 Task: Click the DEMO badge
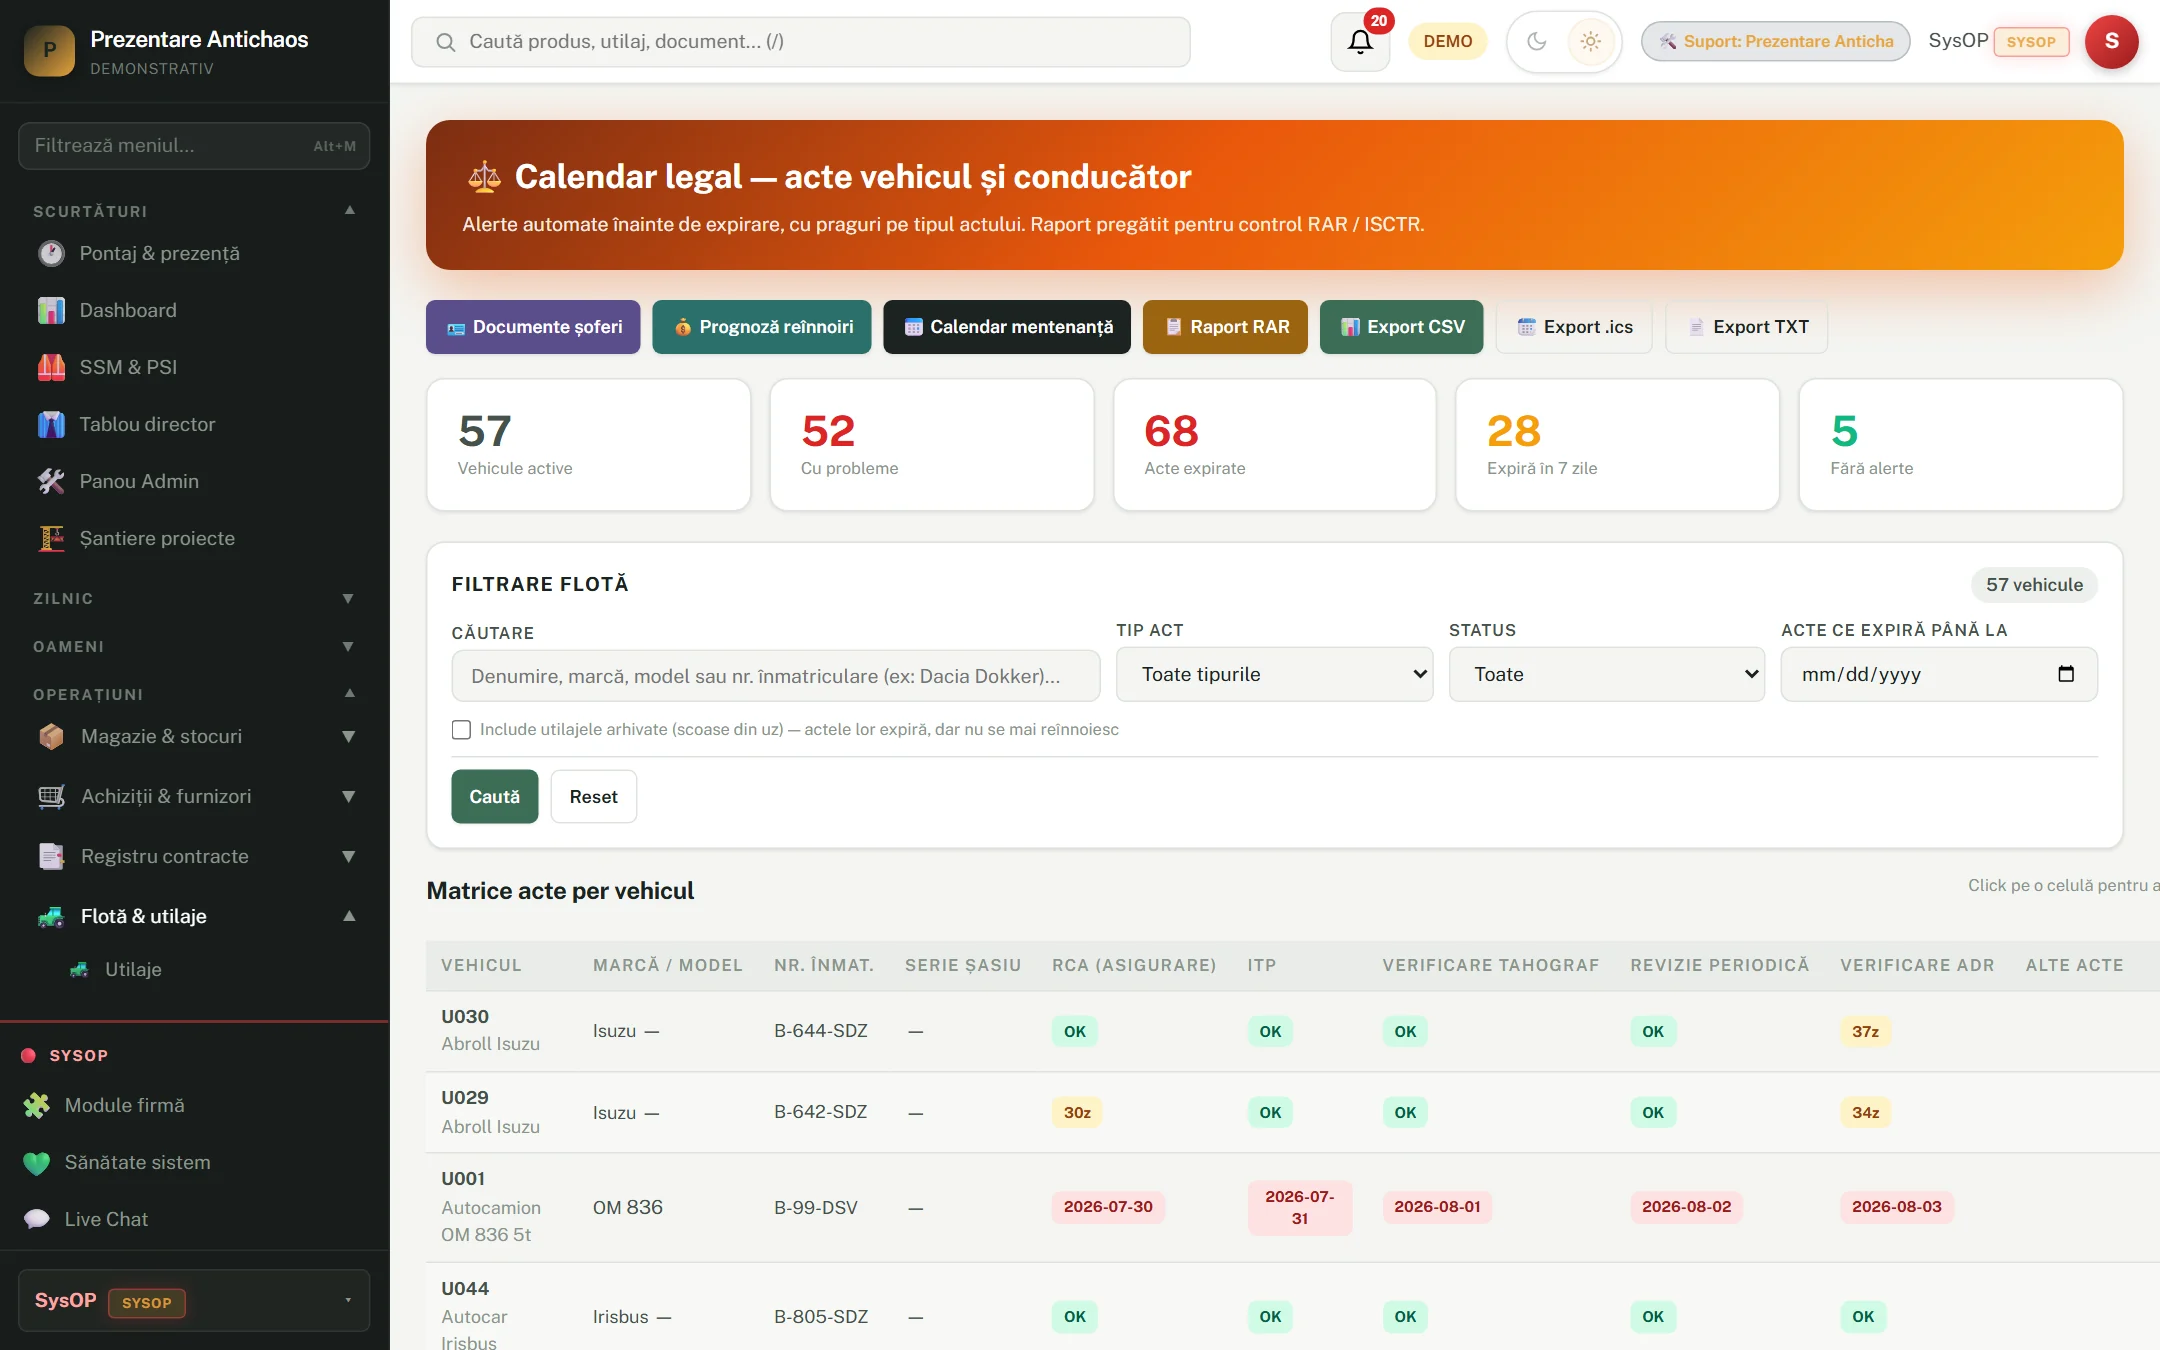(1448, 42)
